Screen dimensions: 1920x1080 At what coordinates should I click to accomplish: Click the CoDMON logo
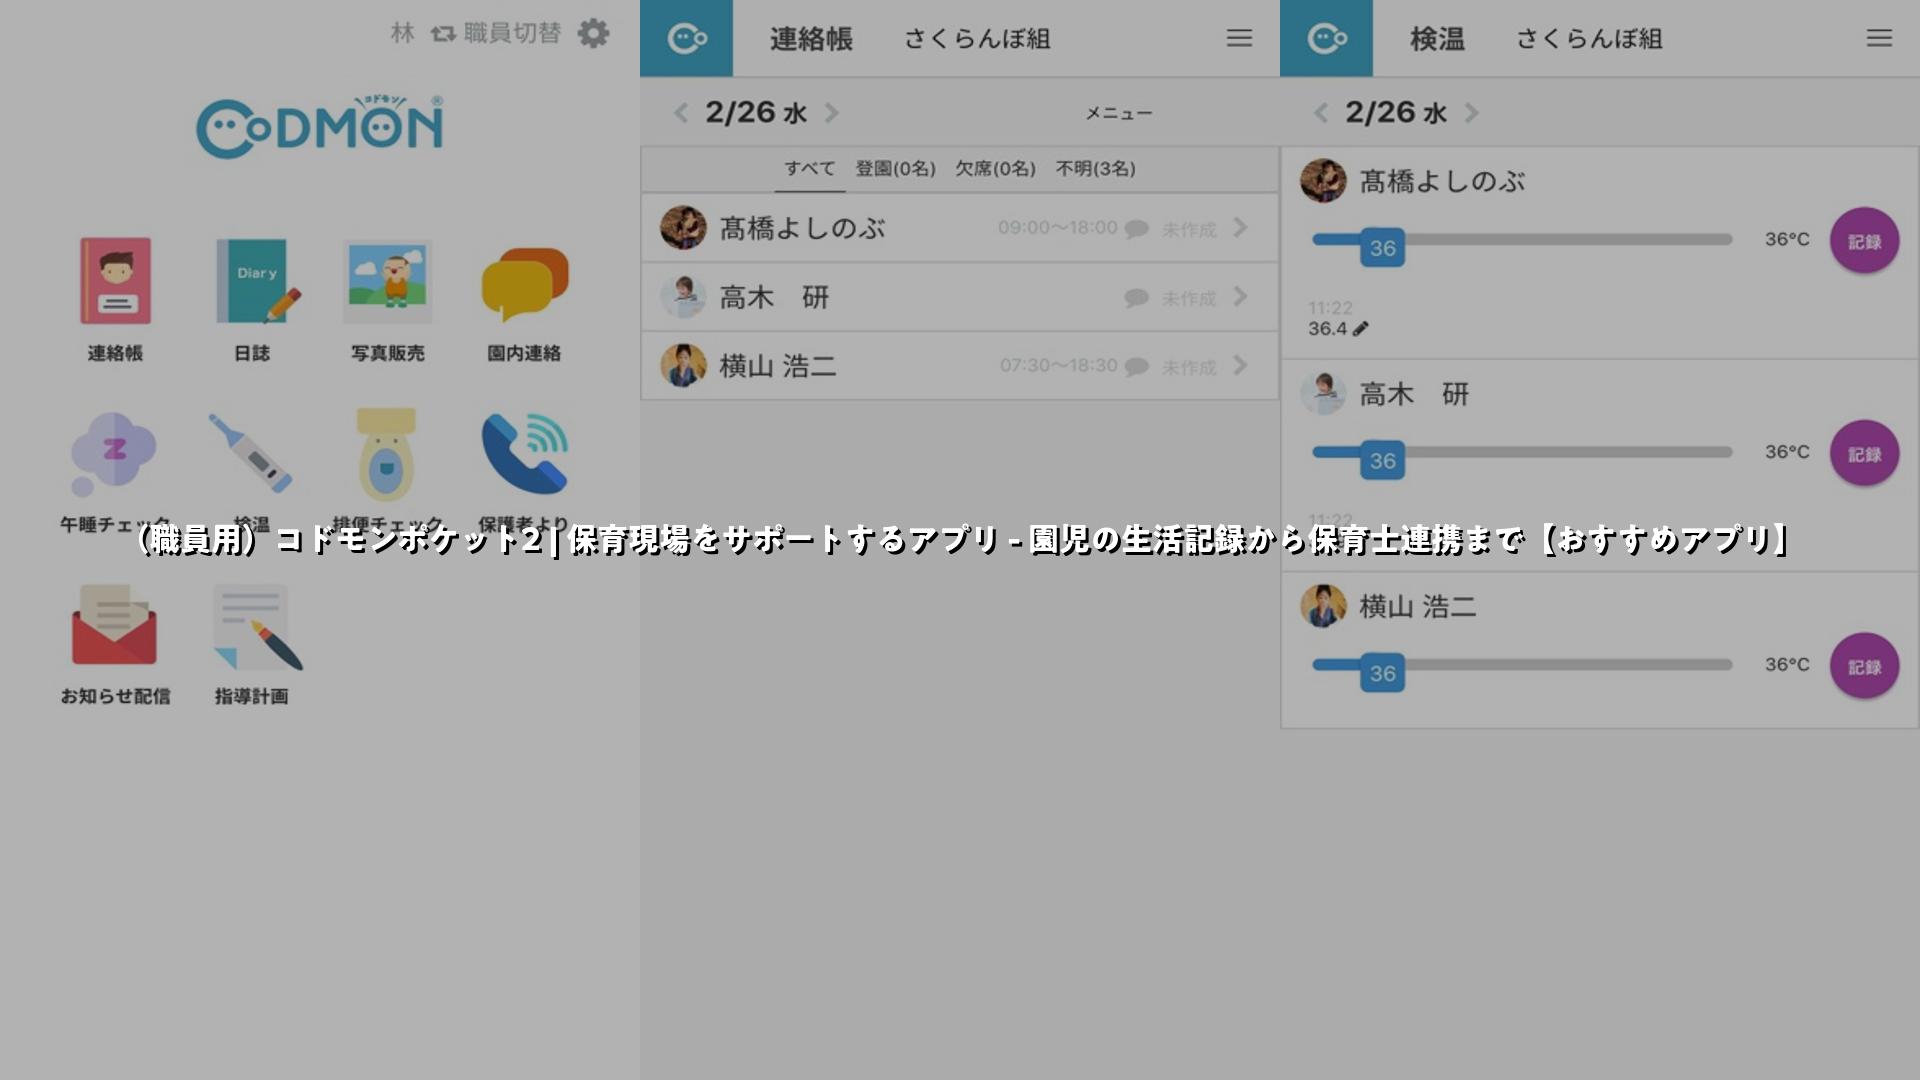320,126
